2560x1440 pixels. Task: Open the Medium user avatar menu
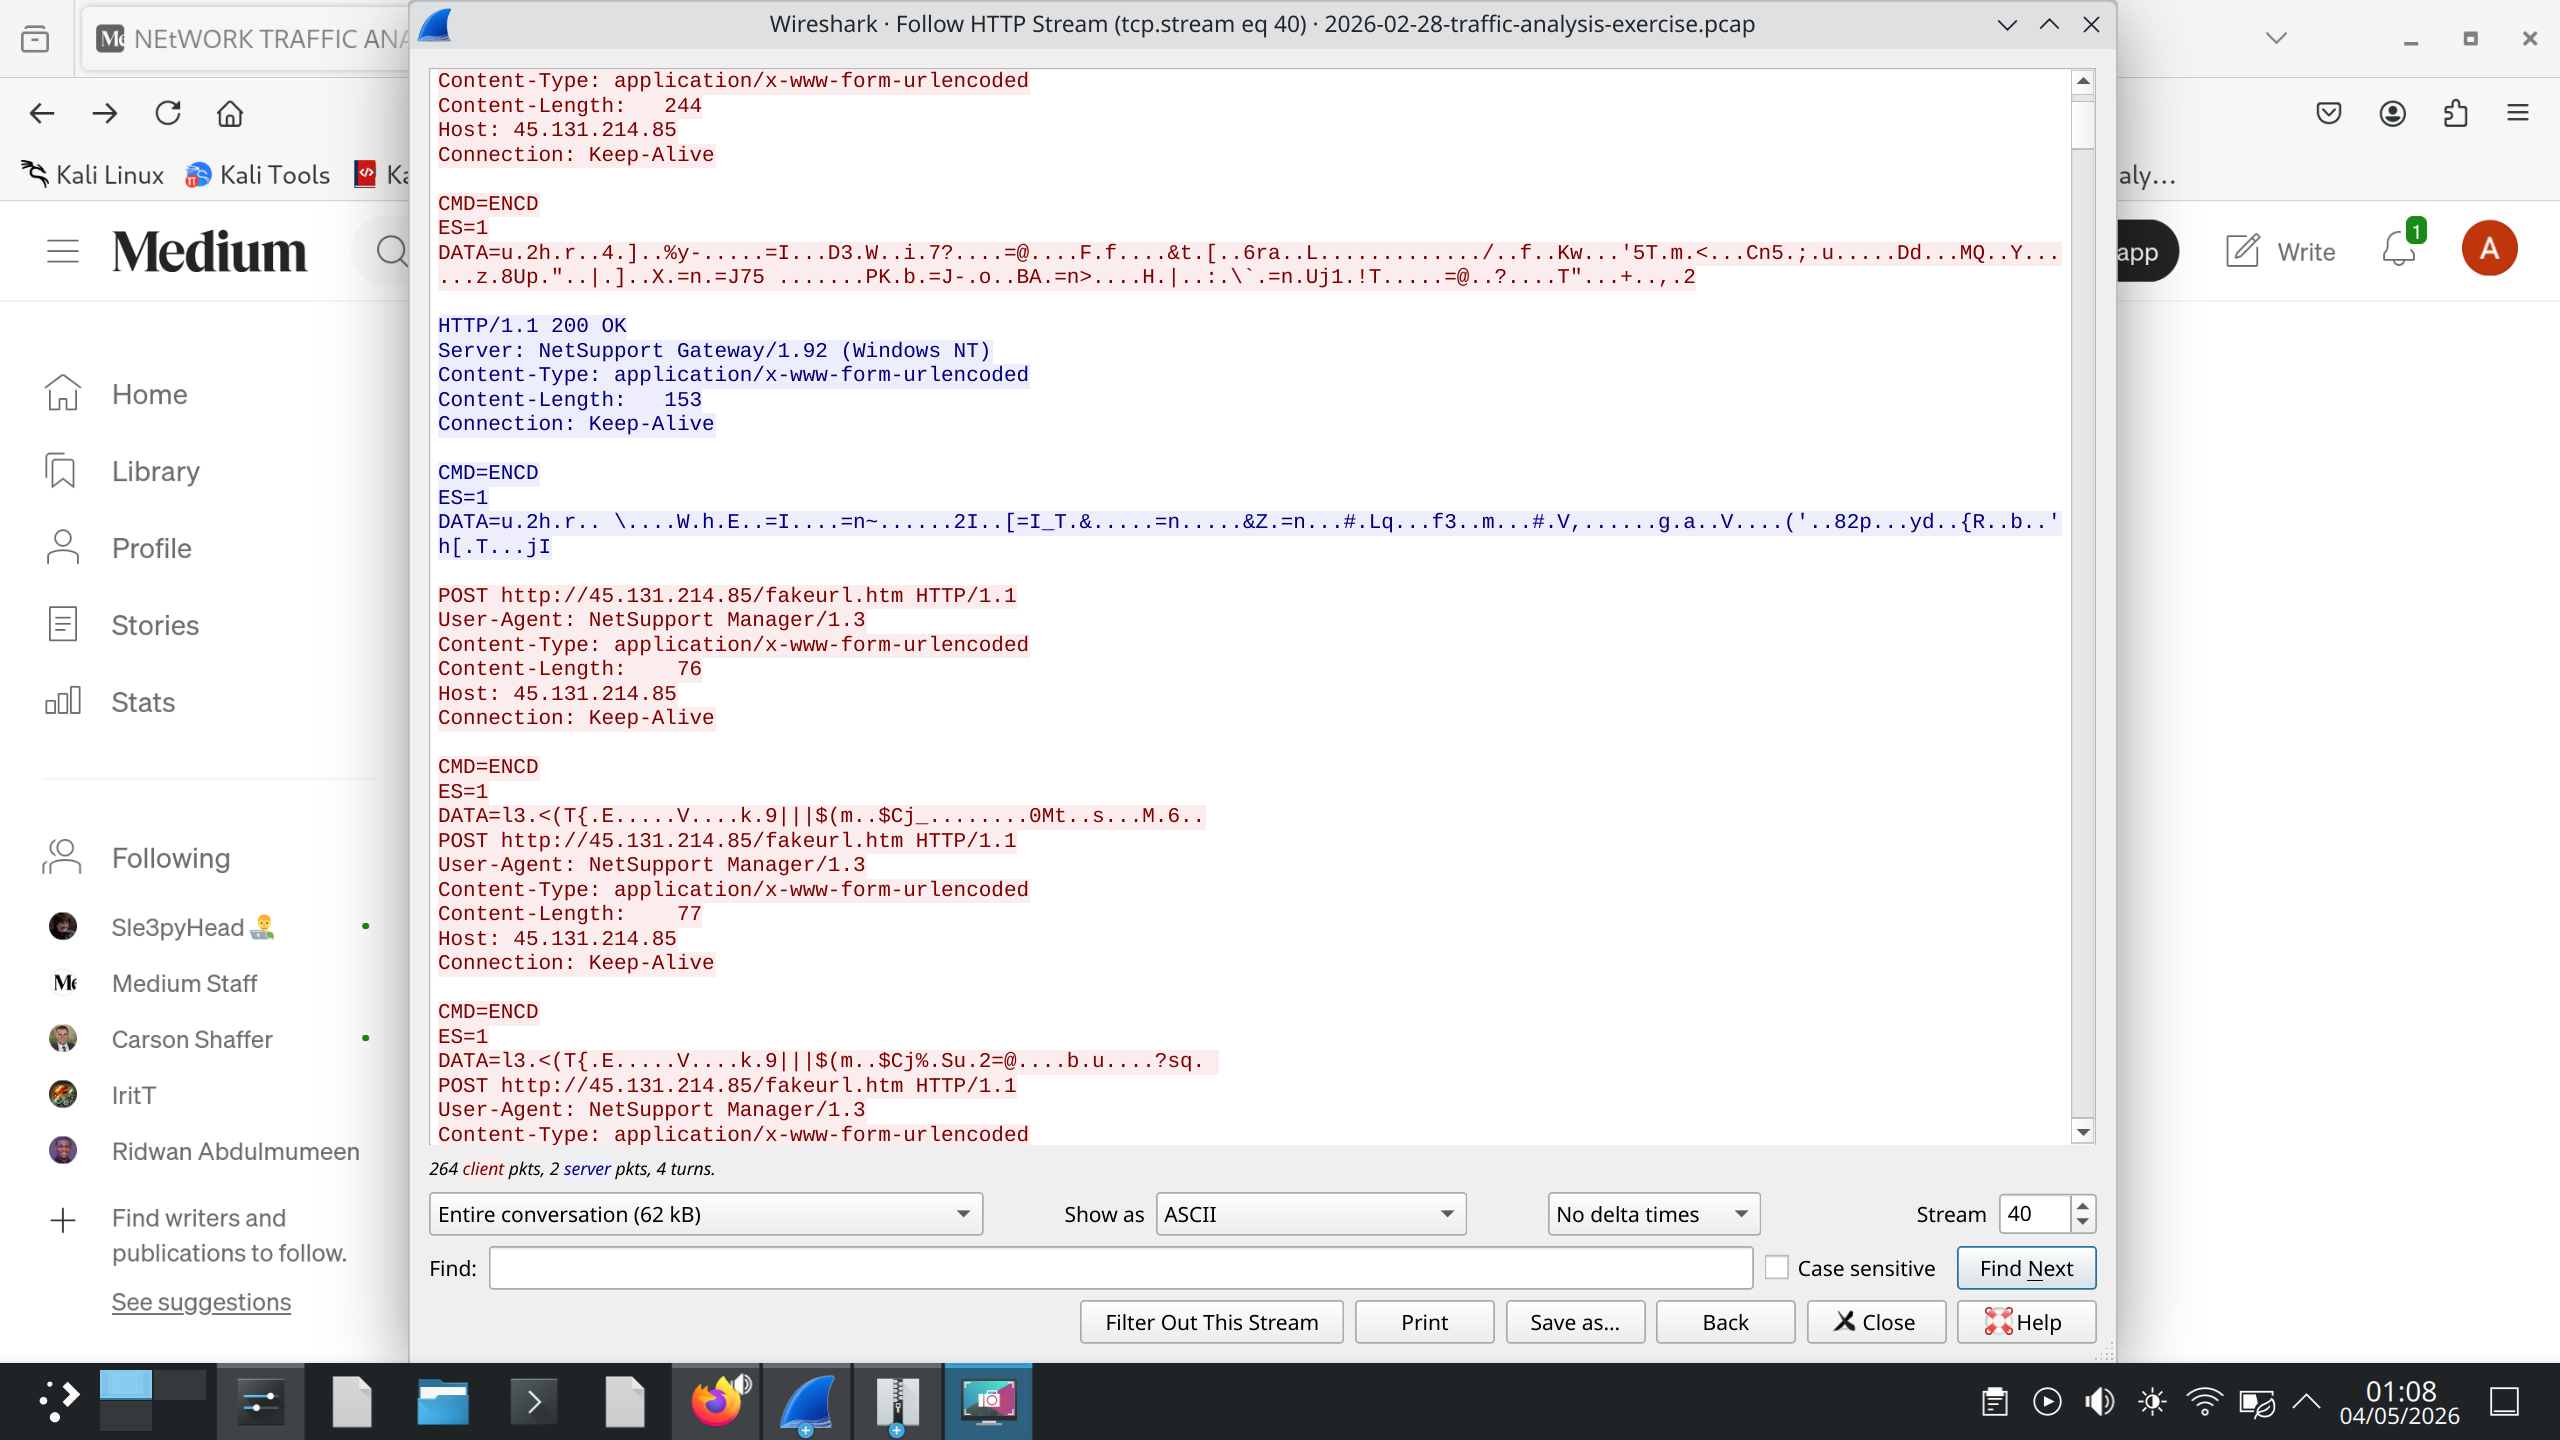(x=2489, y=249)
